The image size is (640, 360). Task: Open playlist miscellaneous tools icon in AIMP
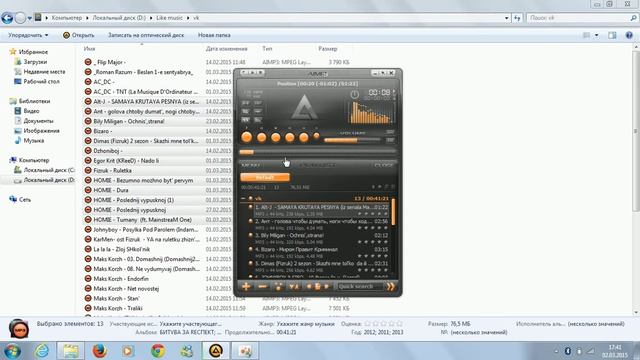point(278,287)
